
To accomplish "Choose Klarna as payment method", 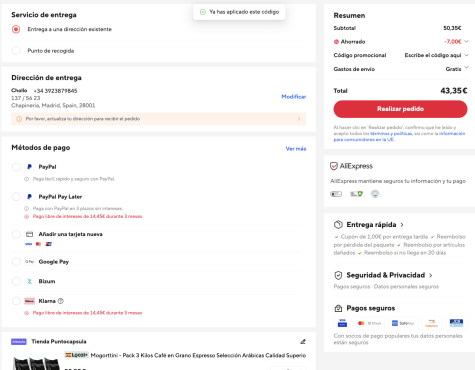I will click(16, 301).
